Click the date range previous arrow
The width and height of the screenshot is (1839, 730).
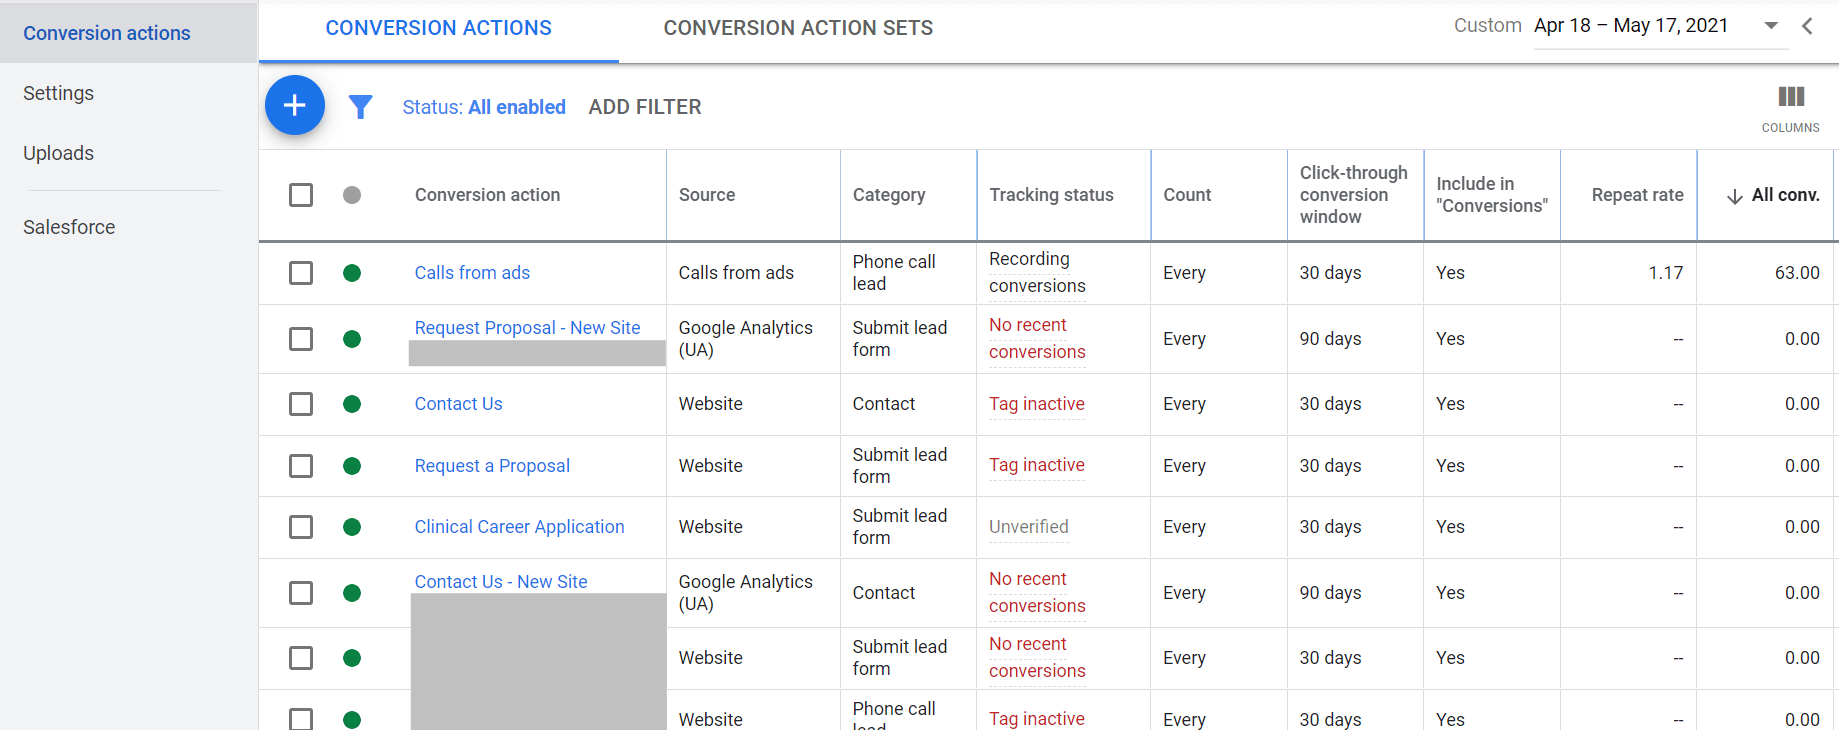pyautogui.click(x=1807, y=26)
